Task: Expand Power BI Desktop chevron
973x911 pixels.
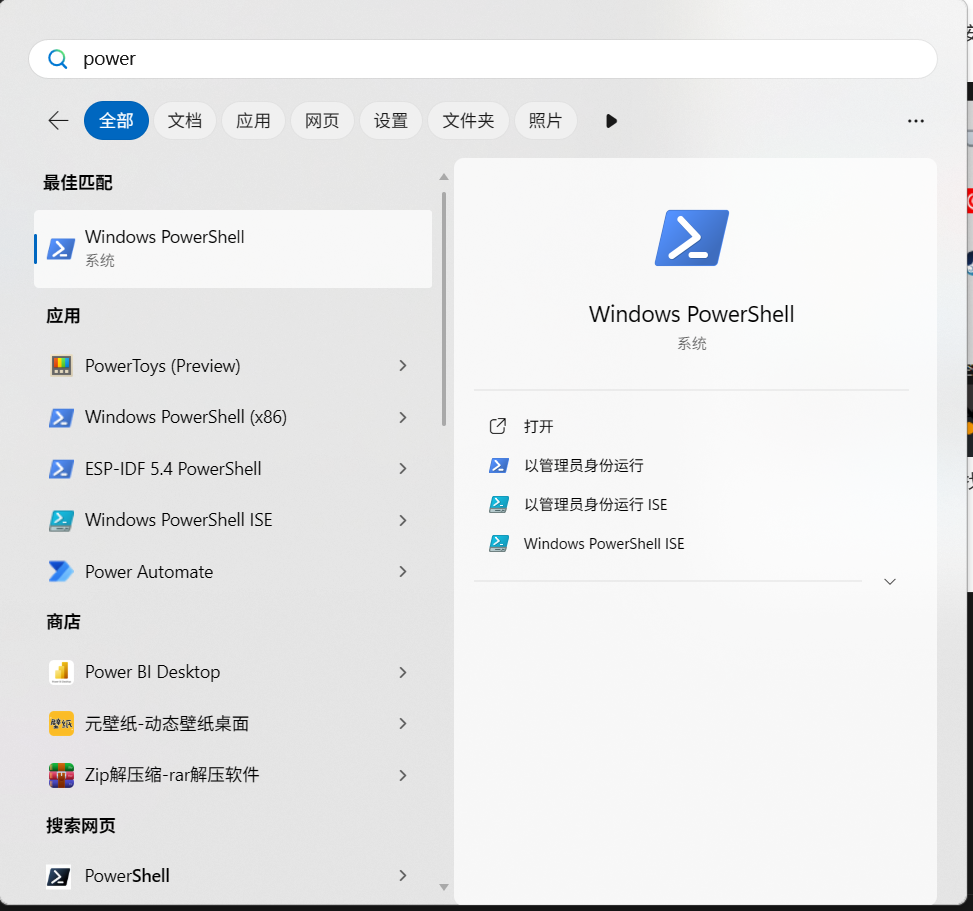Action: pos(403,673)
